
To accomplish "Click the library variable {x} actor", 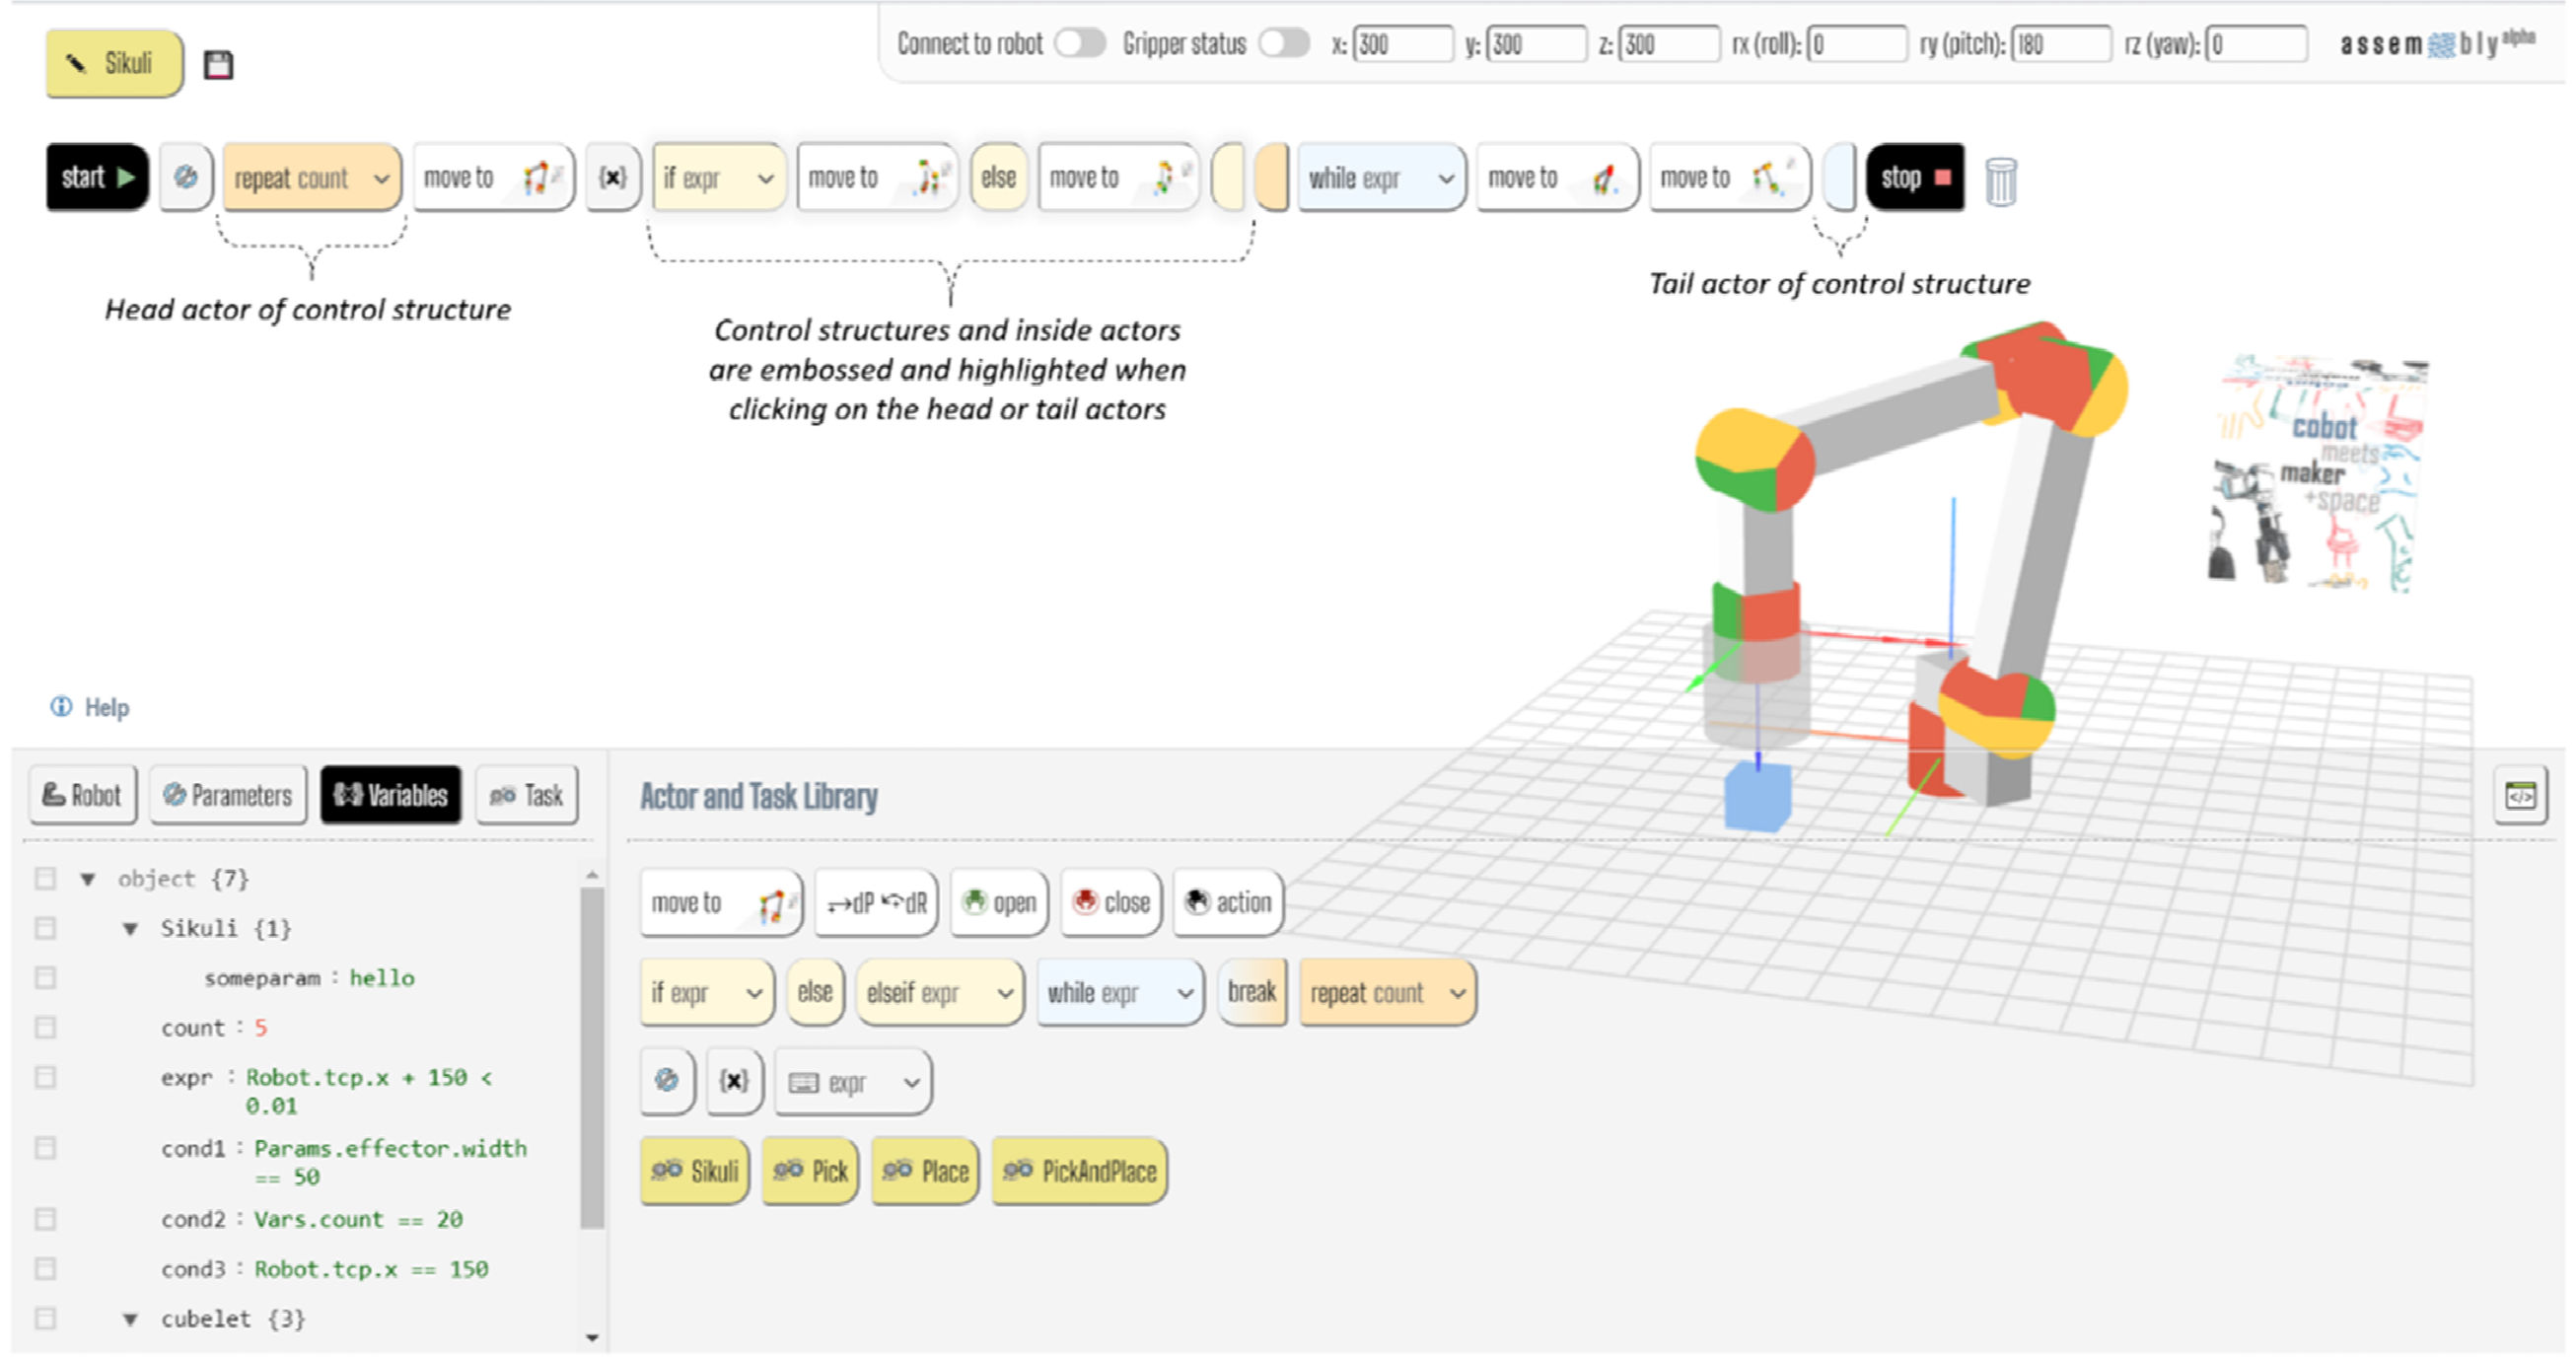I will (734, 1081).
